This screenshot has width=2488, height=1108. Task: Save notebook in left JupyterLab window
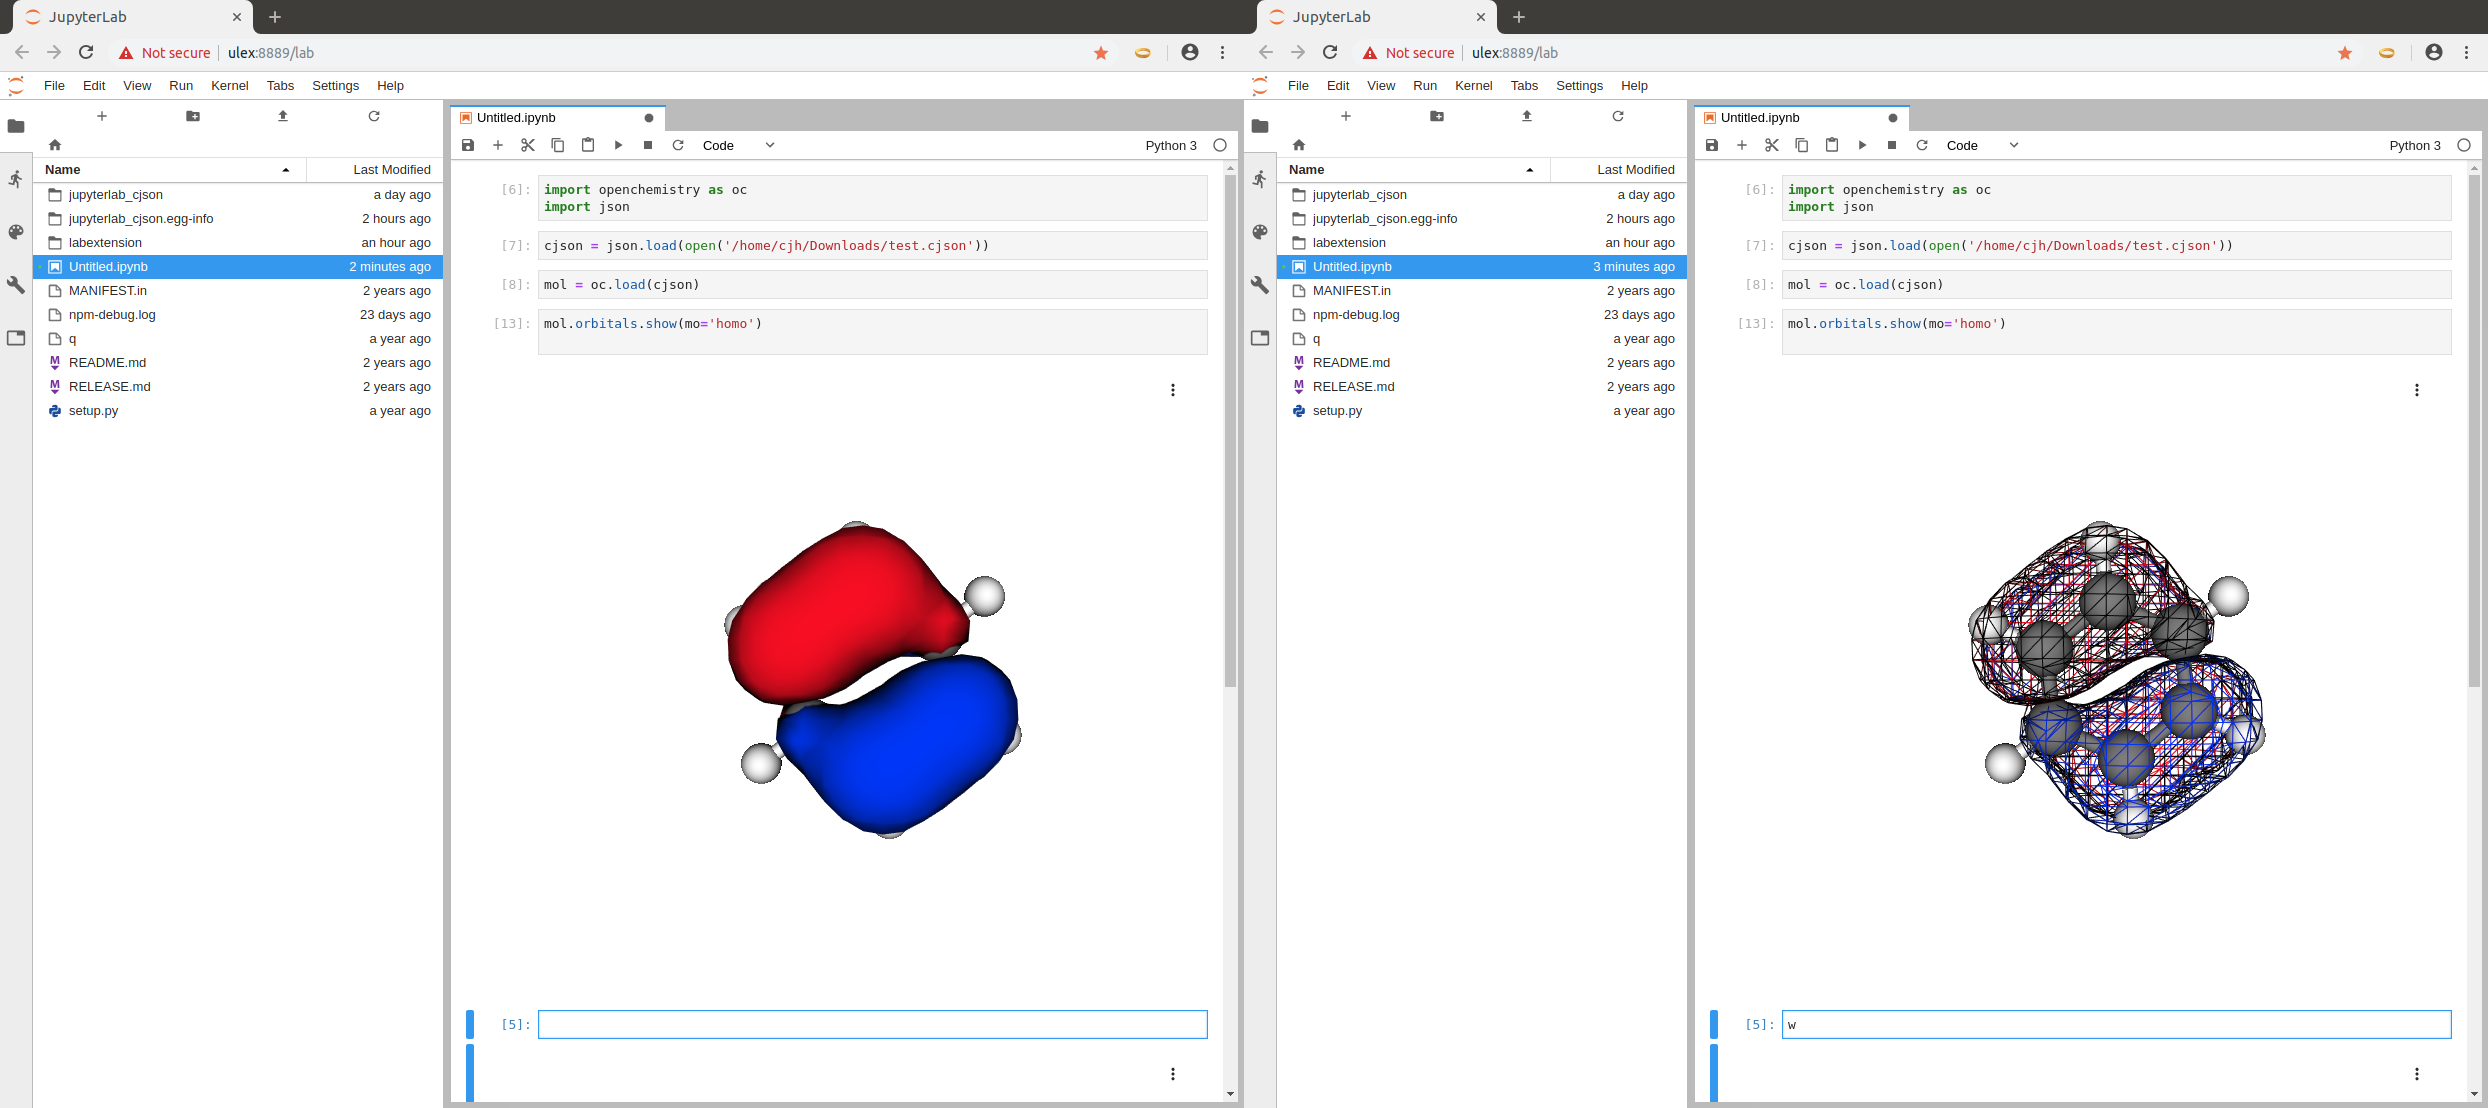click(x=468, y=145)
